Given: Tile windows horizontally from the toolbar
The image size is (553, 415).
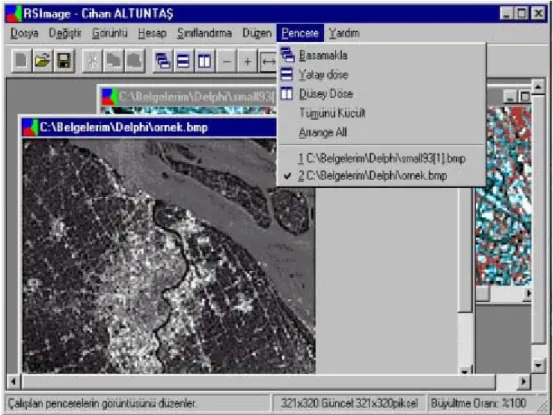Looking at the screenshot, I should pos(183,61).
